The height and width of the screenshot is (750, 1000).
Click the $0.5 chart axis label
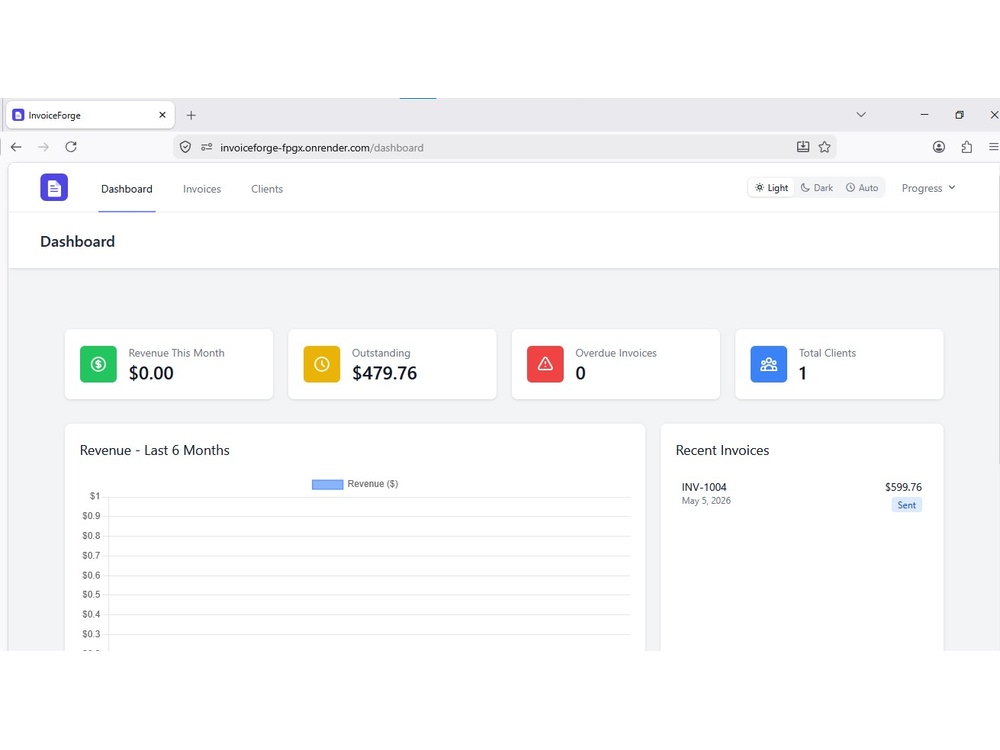tap(91, 594)
